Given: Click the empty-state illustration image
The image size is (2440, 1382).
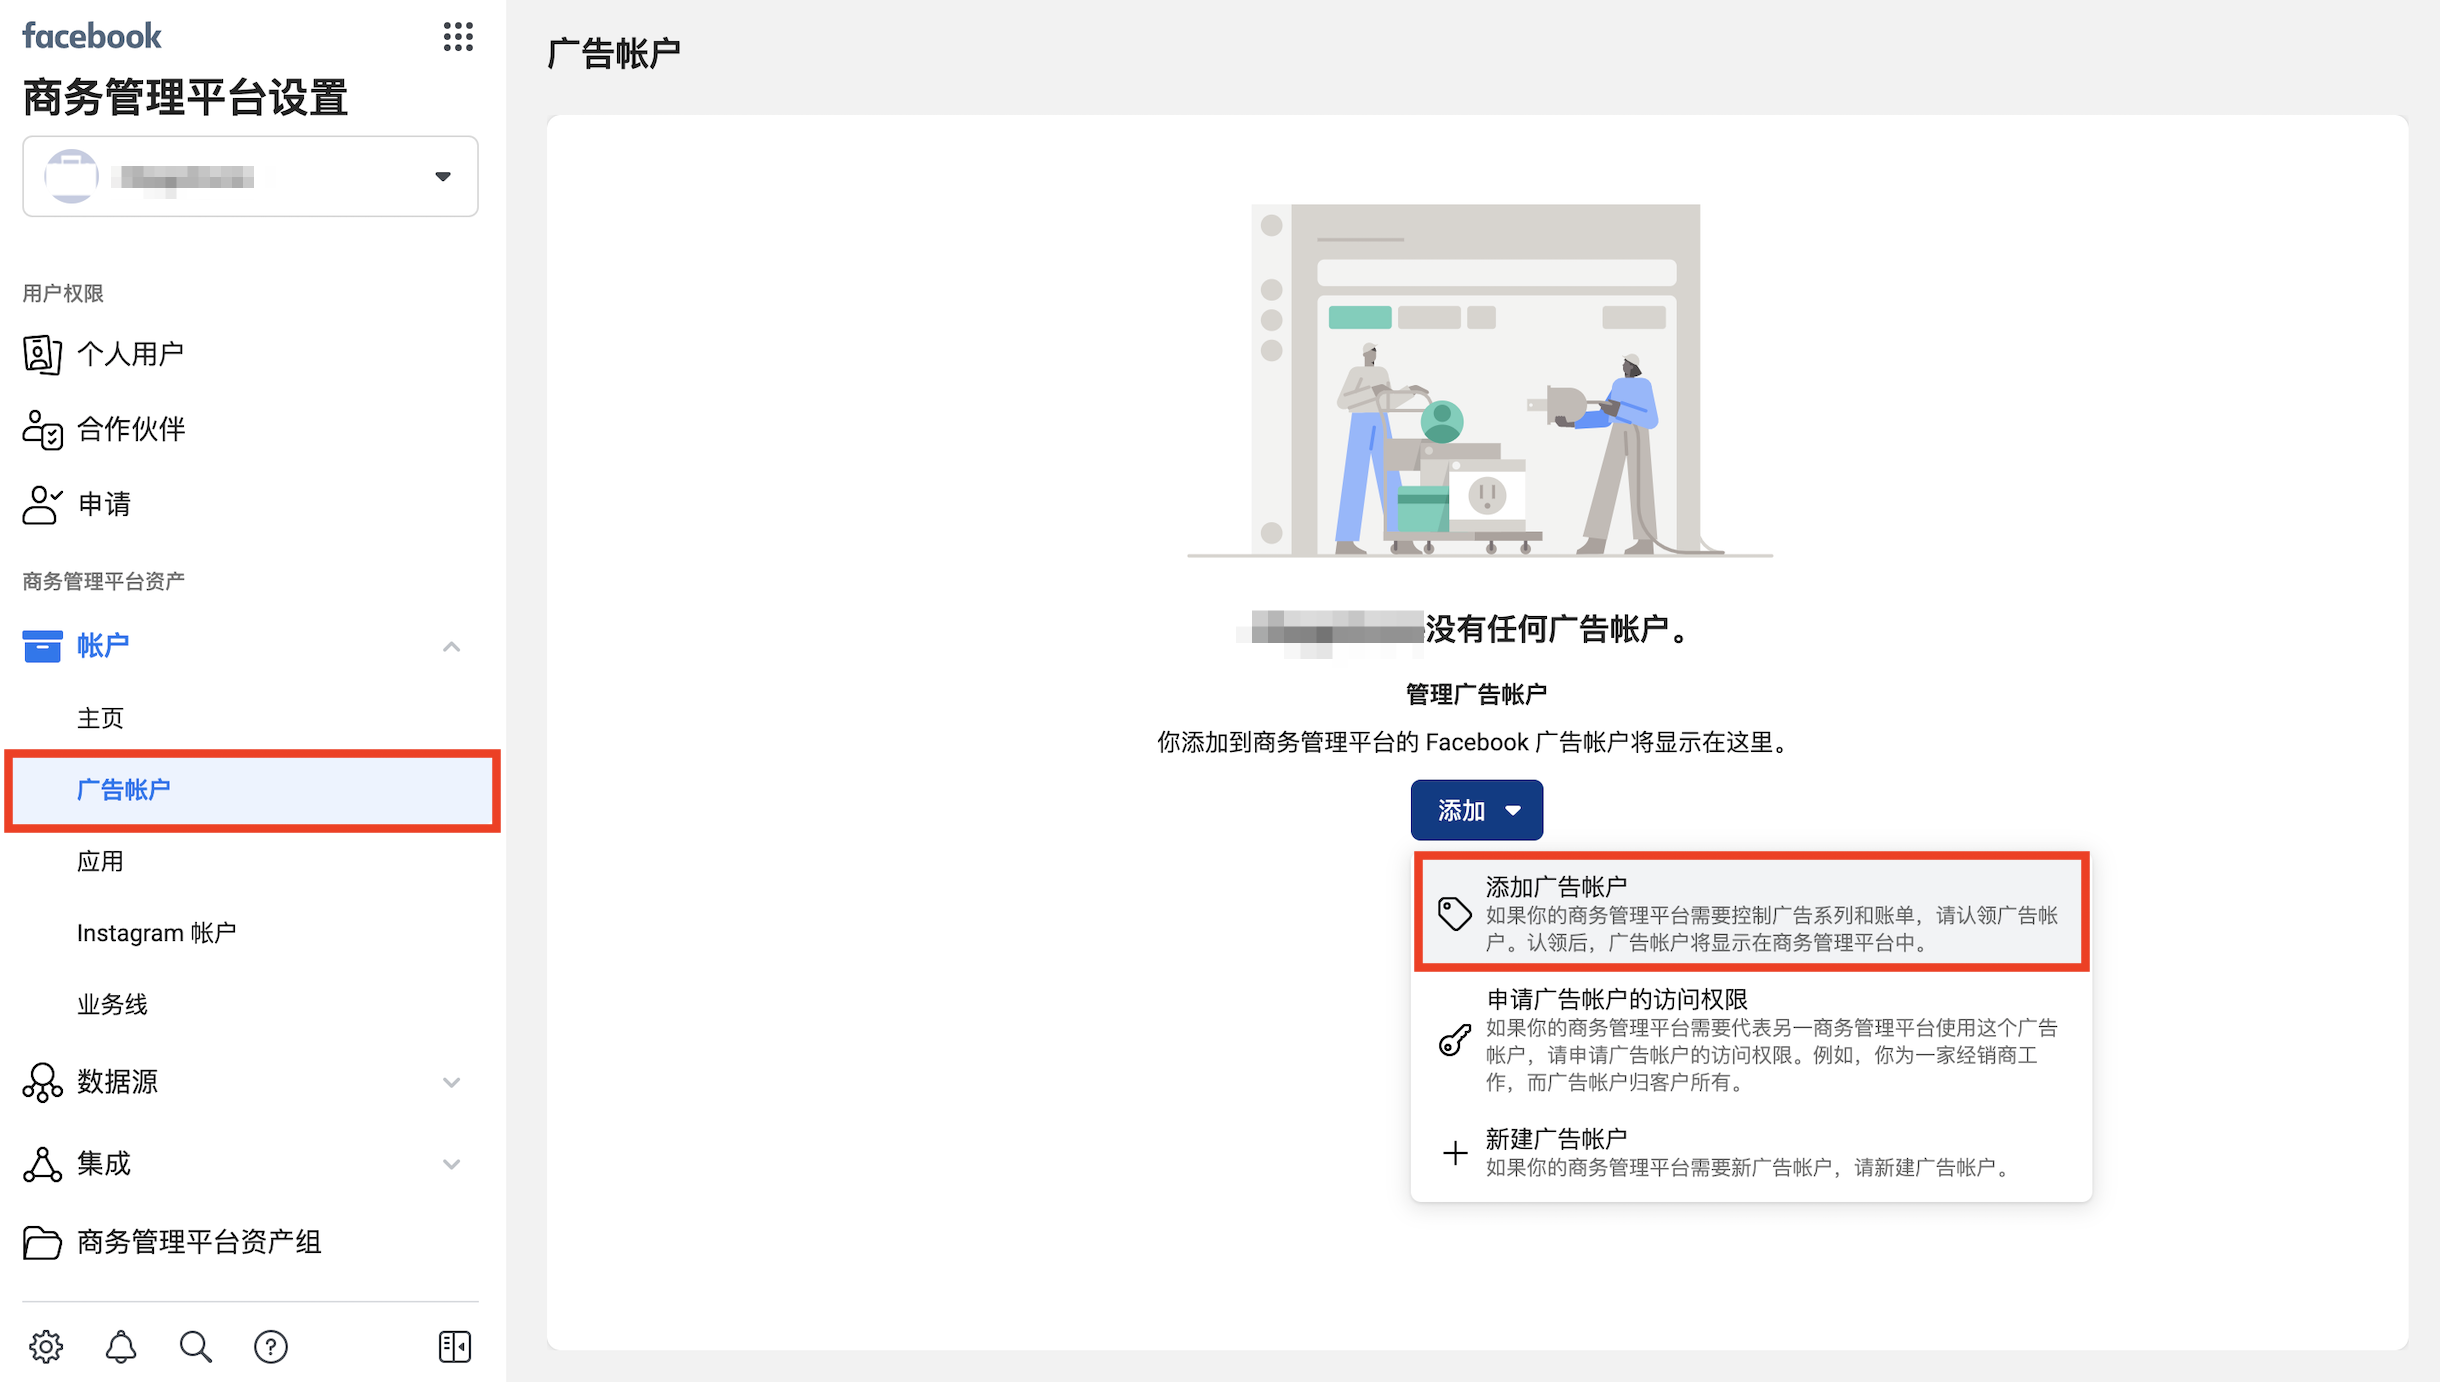Looking at the screenshot, I should 1480,381.
